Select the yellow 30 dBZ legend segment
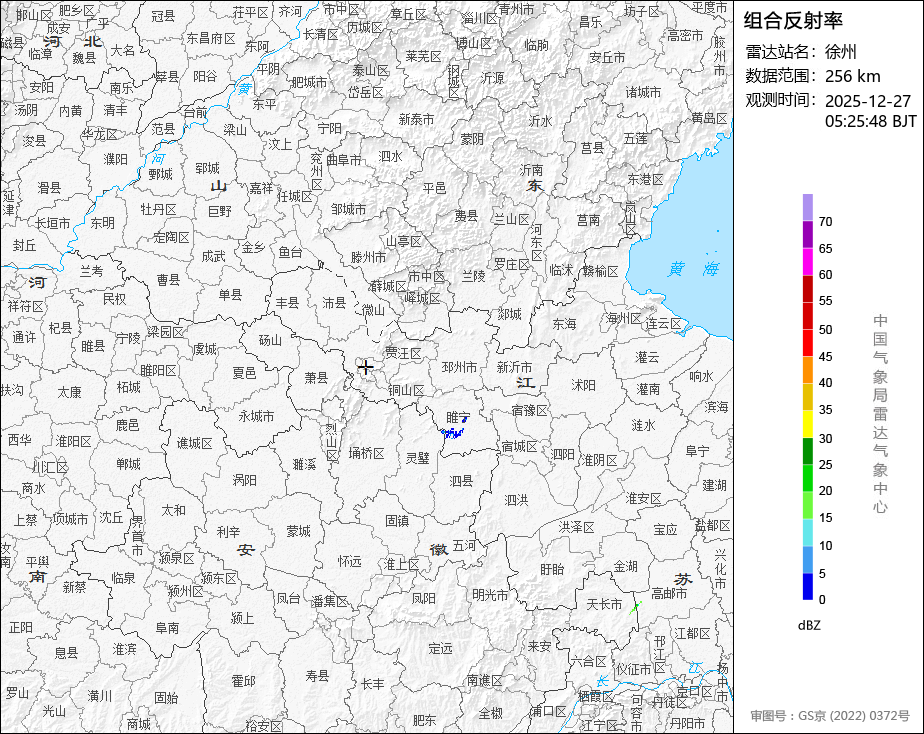The width and height of the screenshot is (924, 734). tap(807, 424)
